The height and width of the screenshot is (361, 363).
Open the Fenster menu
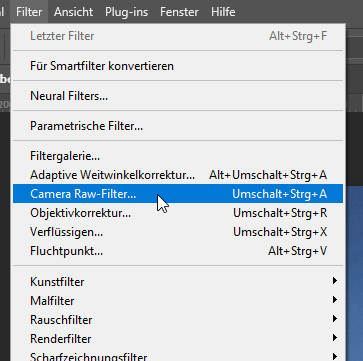pyautogui.click(x=179, y=12)
